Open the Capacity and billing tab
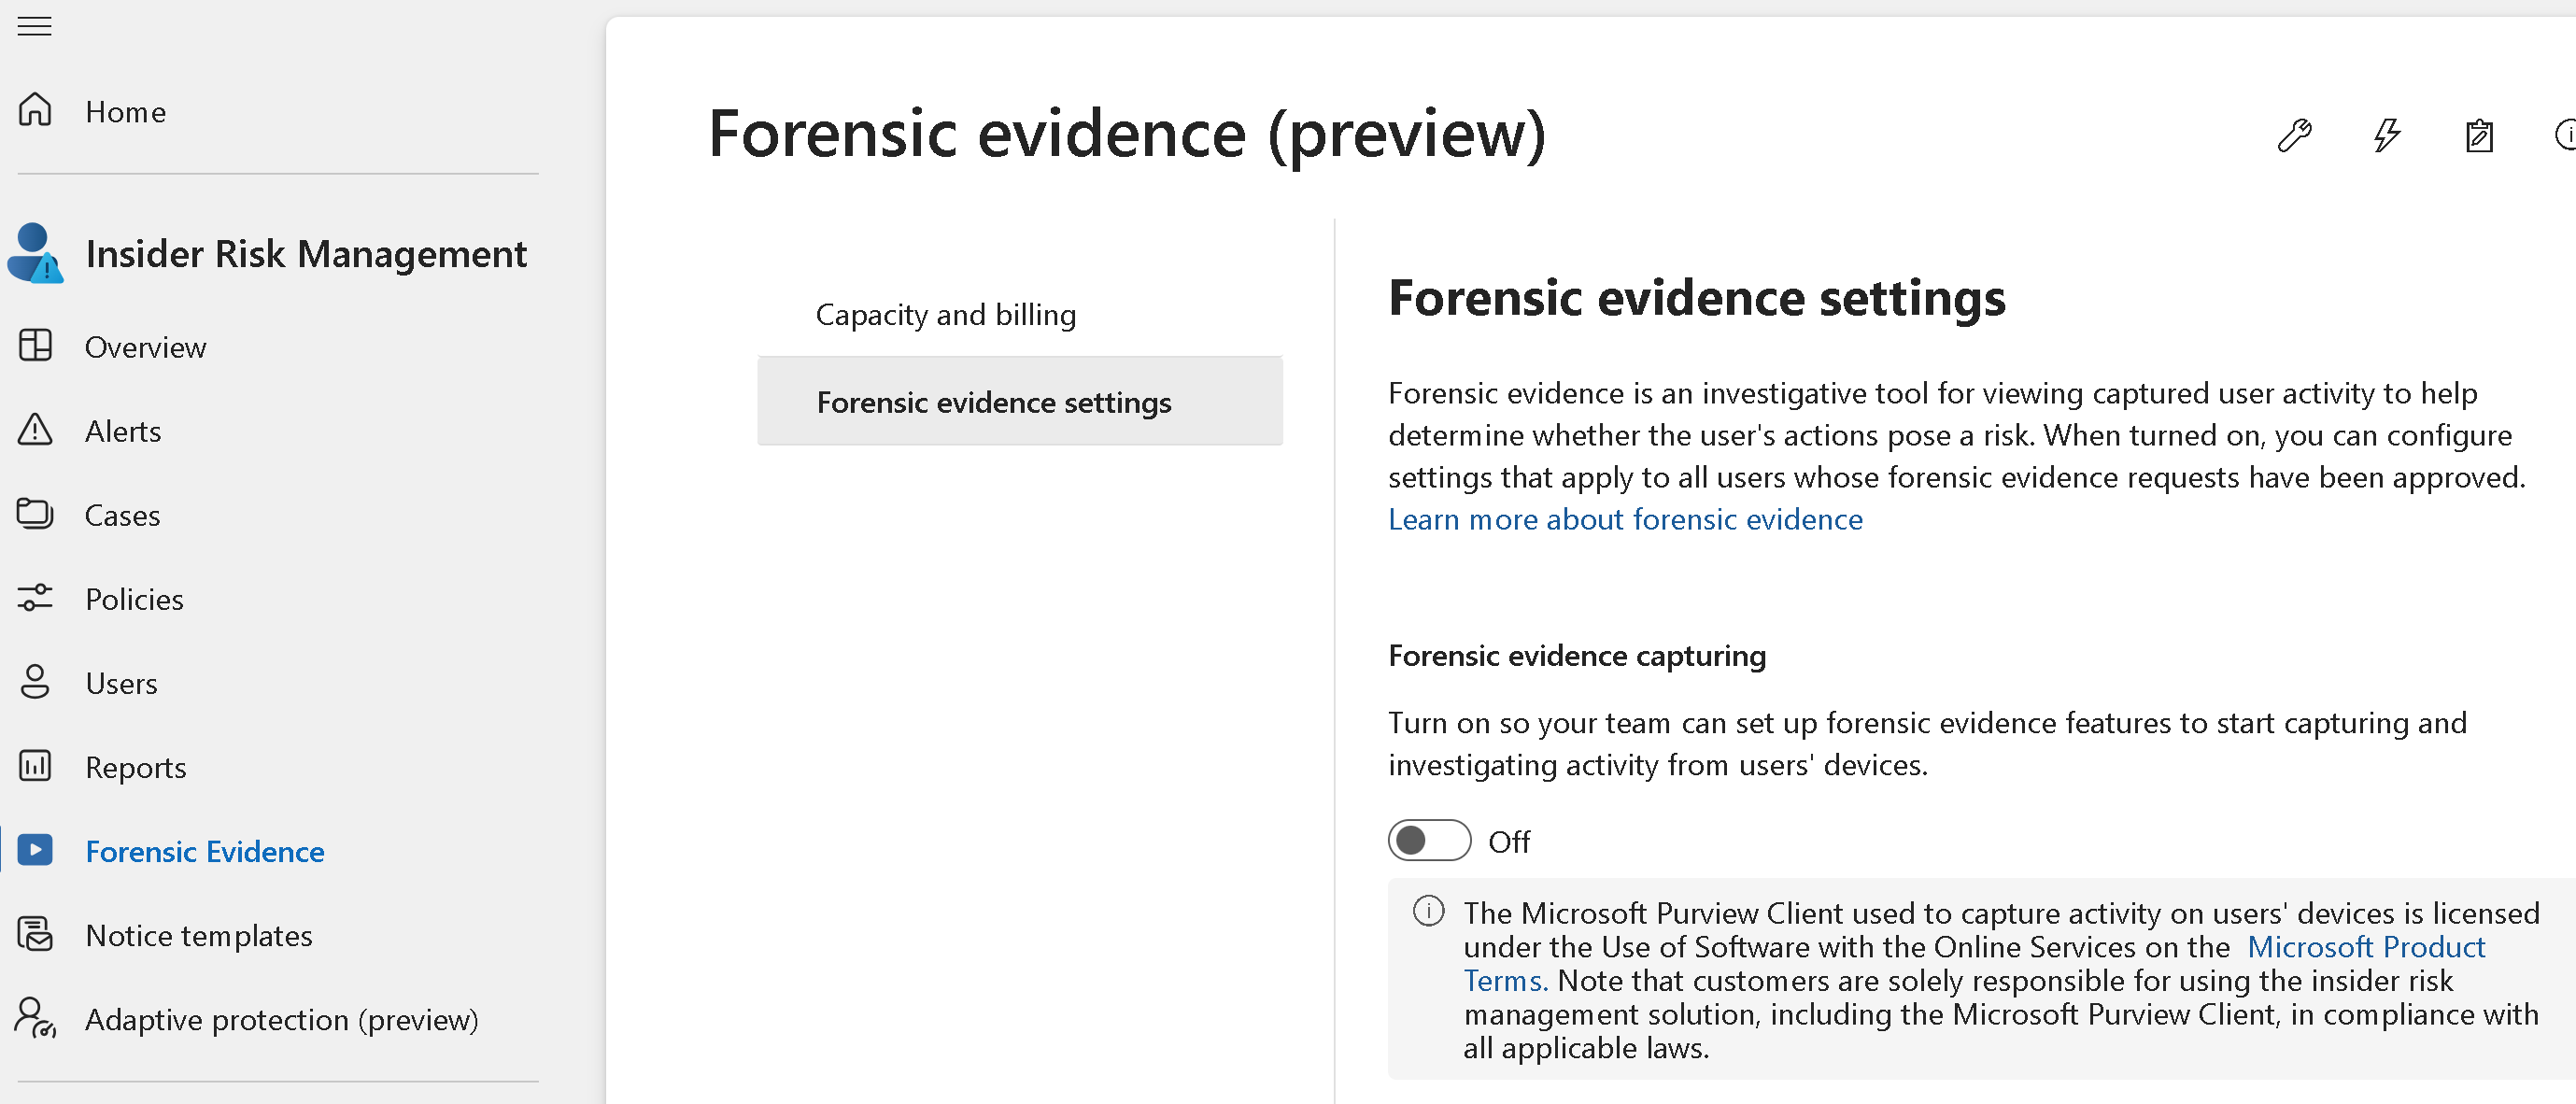This screenshot has height=1104, width=2576. click(x=945, y=315)
